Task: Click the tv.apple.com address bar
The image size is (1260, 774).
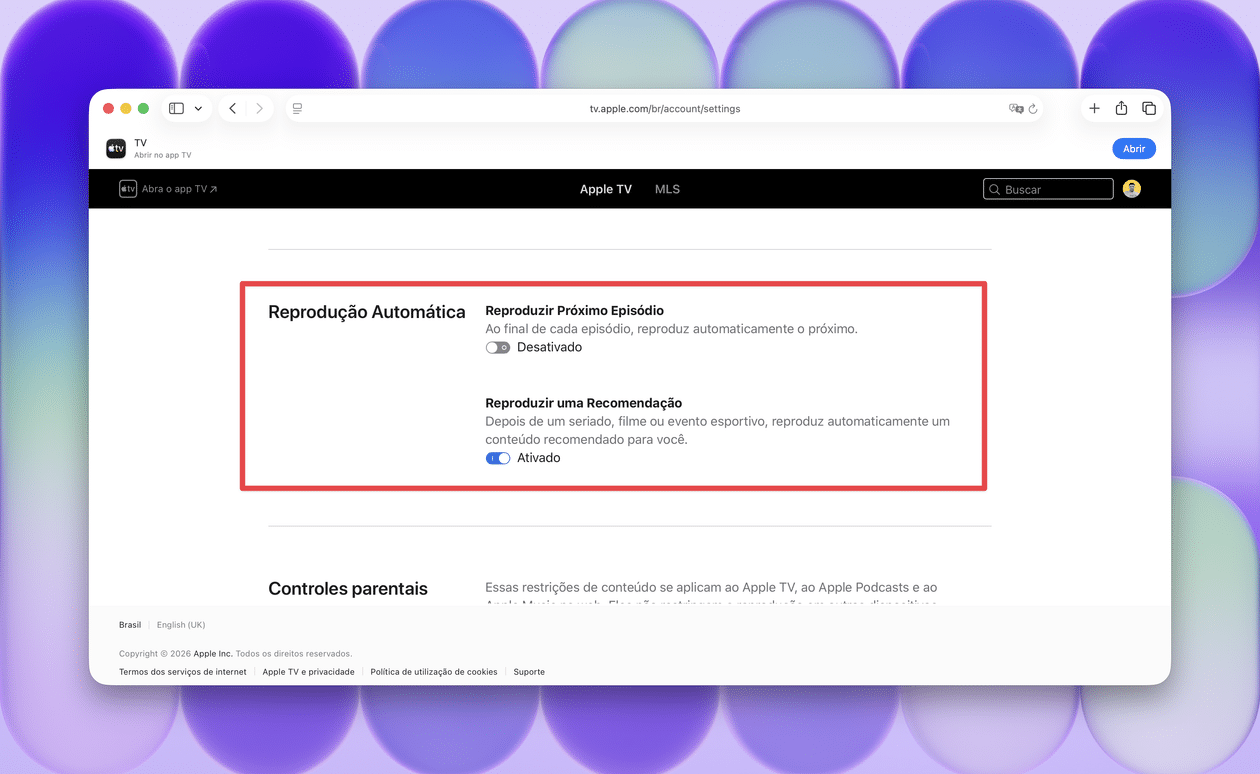Action: click(665, 108)
